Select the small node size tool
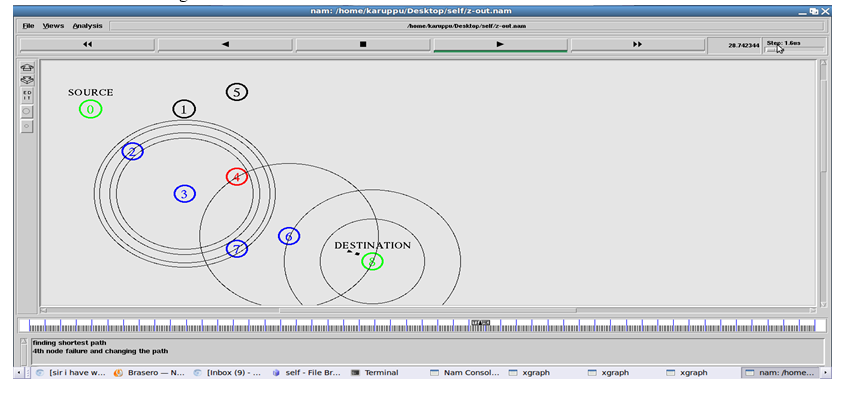This screenshot has height=394, width=845. (x=27, y=126)
